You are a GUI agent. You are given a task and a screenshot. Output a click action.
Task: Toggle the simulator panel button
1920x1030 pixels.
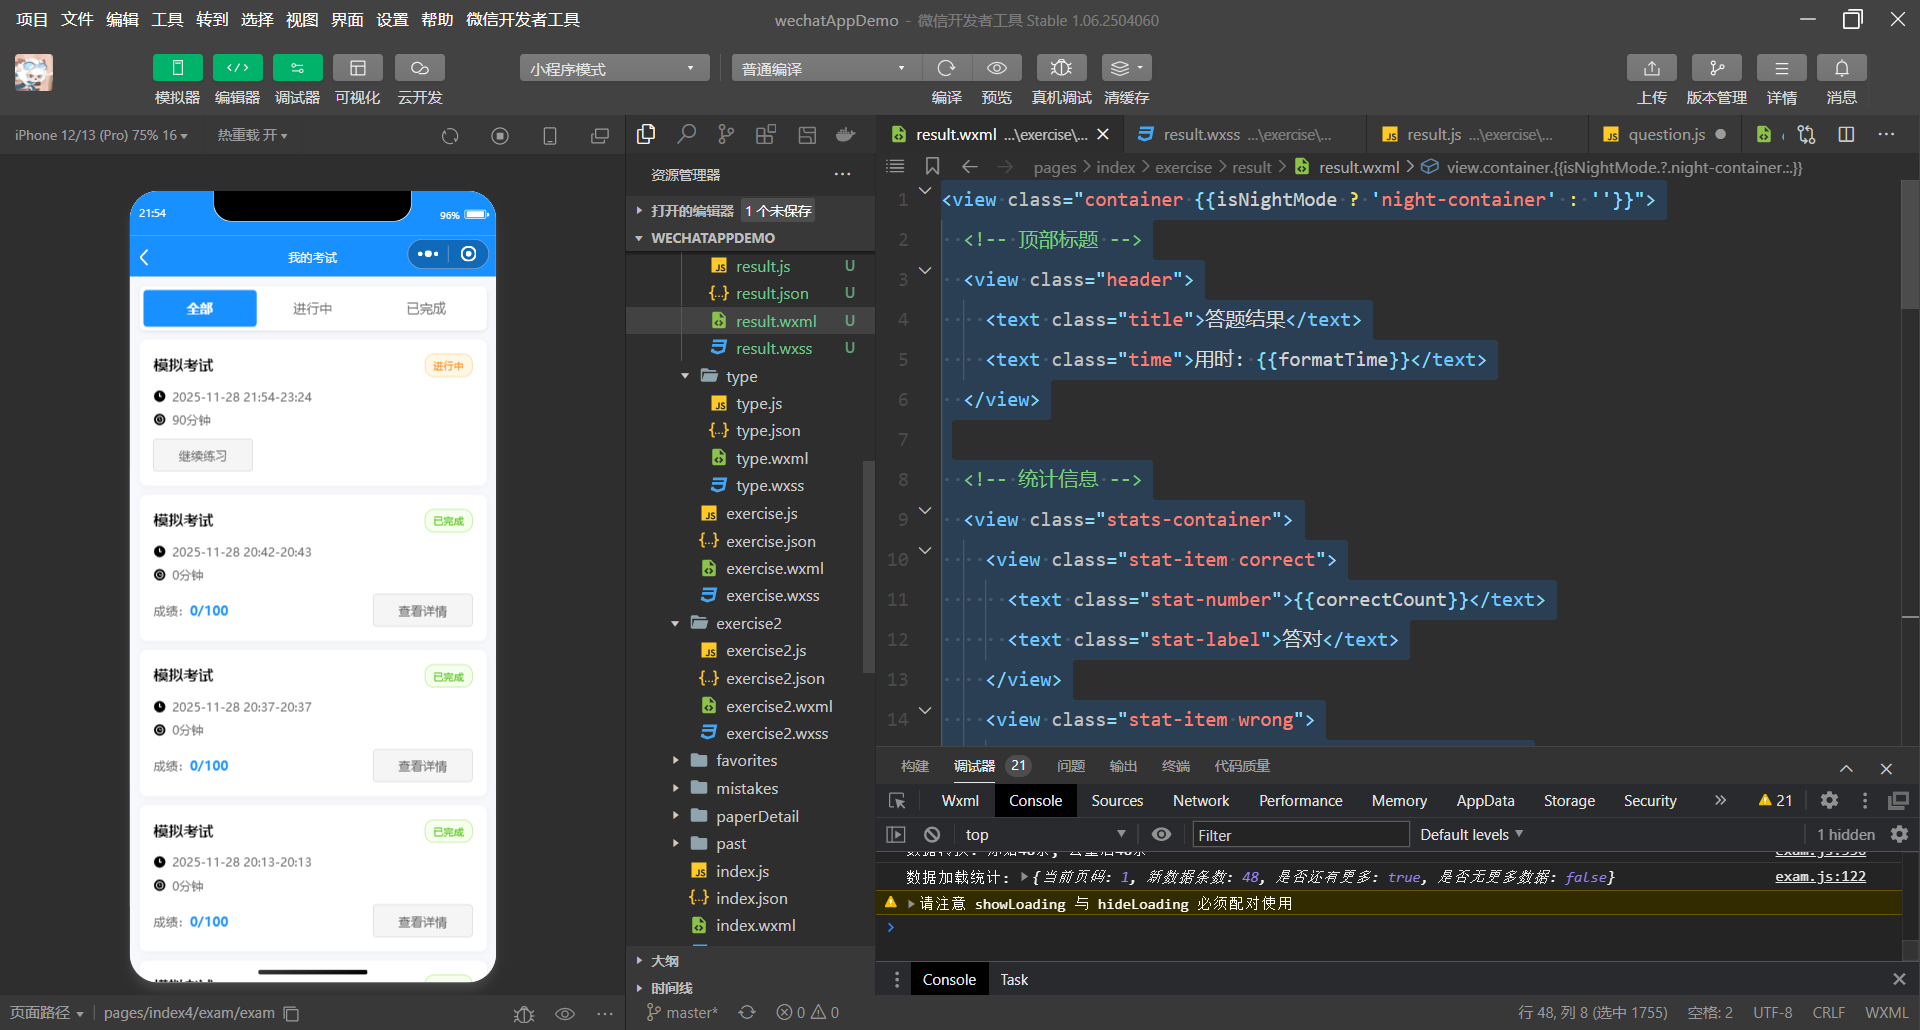[178, 68]
